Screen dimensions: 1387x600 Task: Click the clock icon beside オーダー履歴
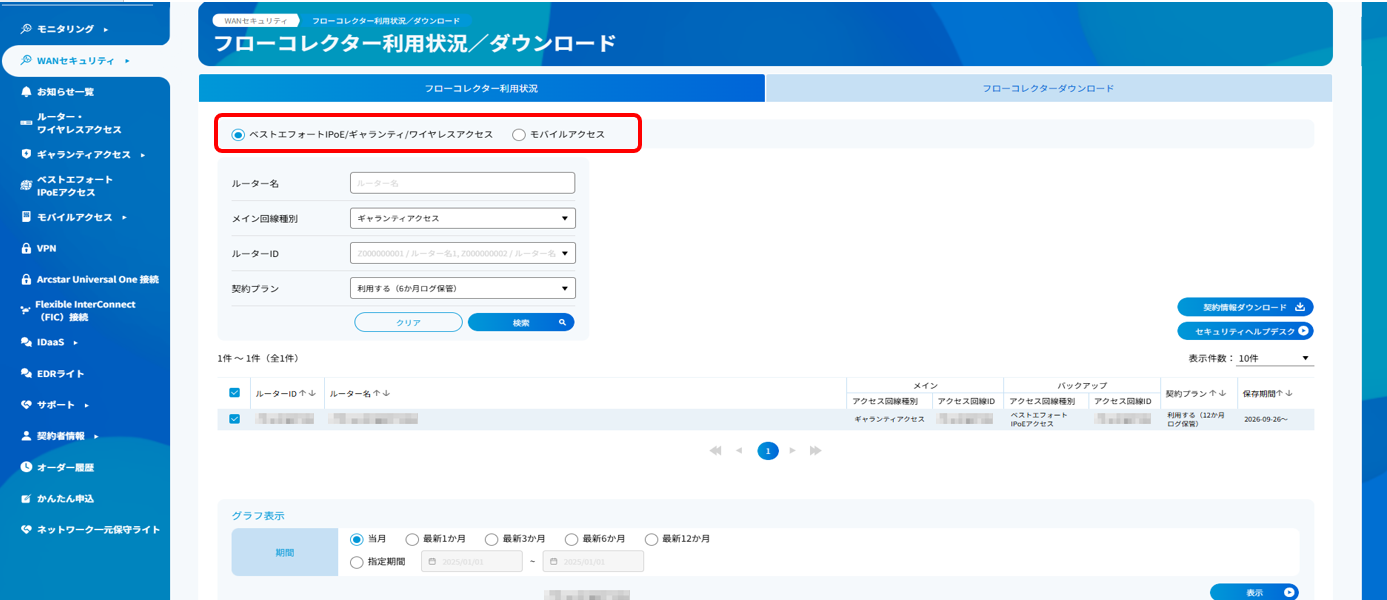click(x=26, y=467)
